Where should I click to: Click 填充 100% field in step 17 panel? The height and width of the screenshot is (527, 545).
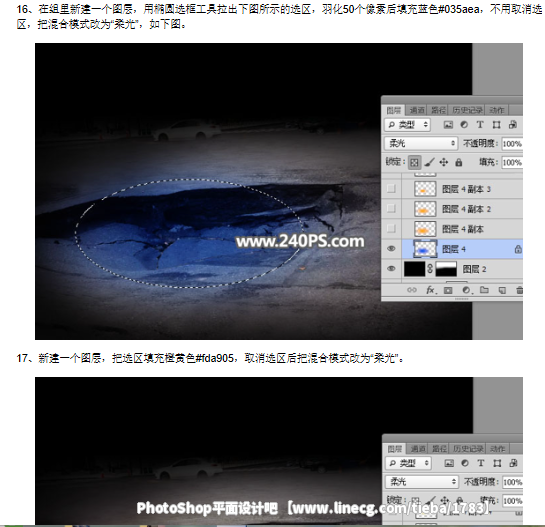(513, 501)
